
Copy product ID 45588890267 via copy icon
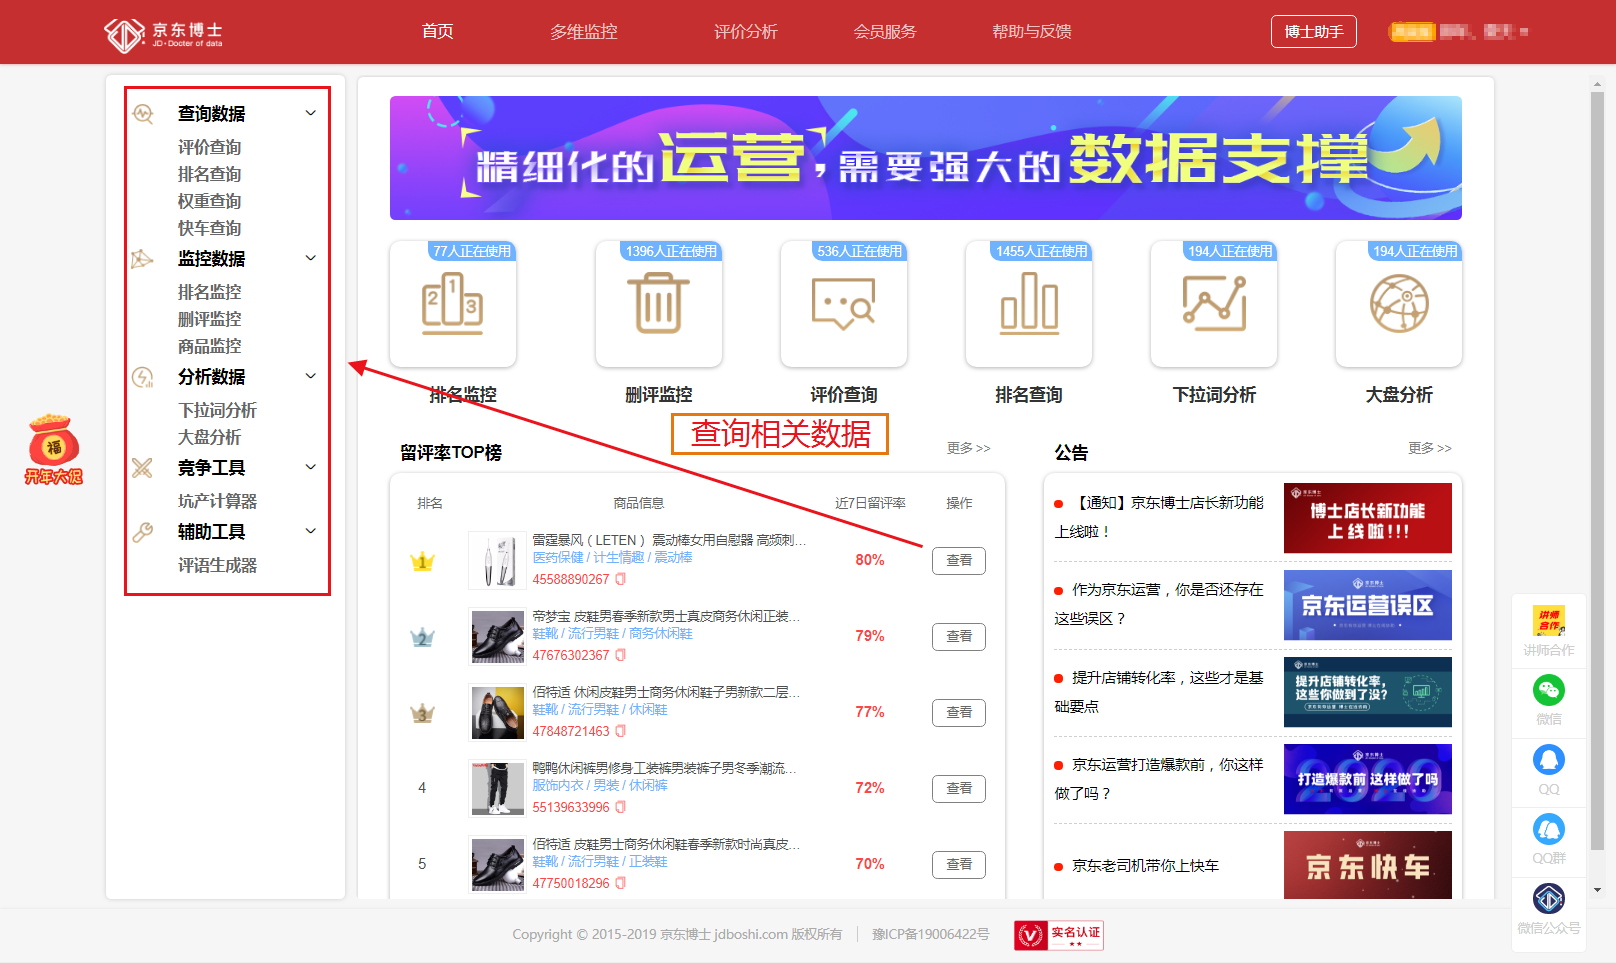point(621,579)
